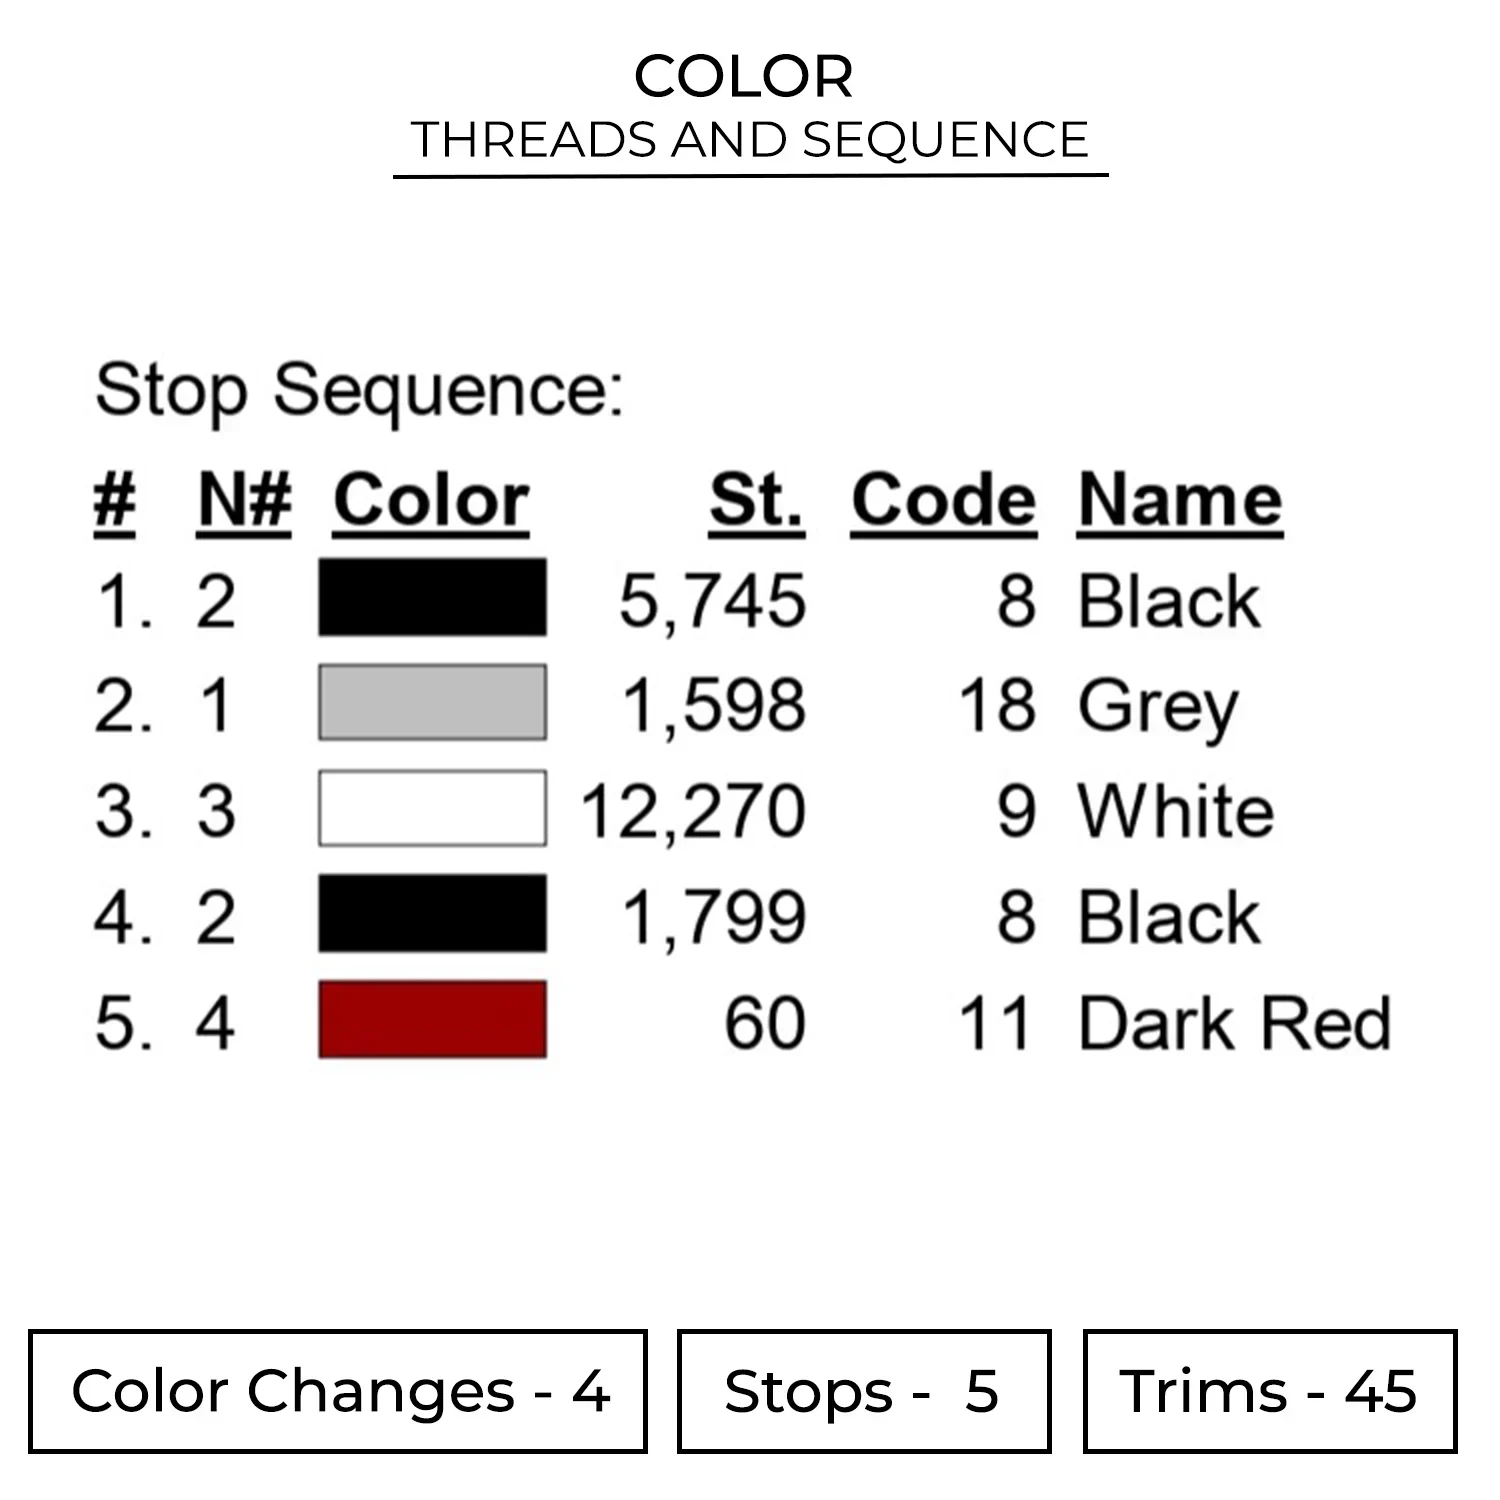
Task: Click the Grey color swatch
Action: [432, 702]
